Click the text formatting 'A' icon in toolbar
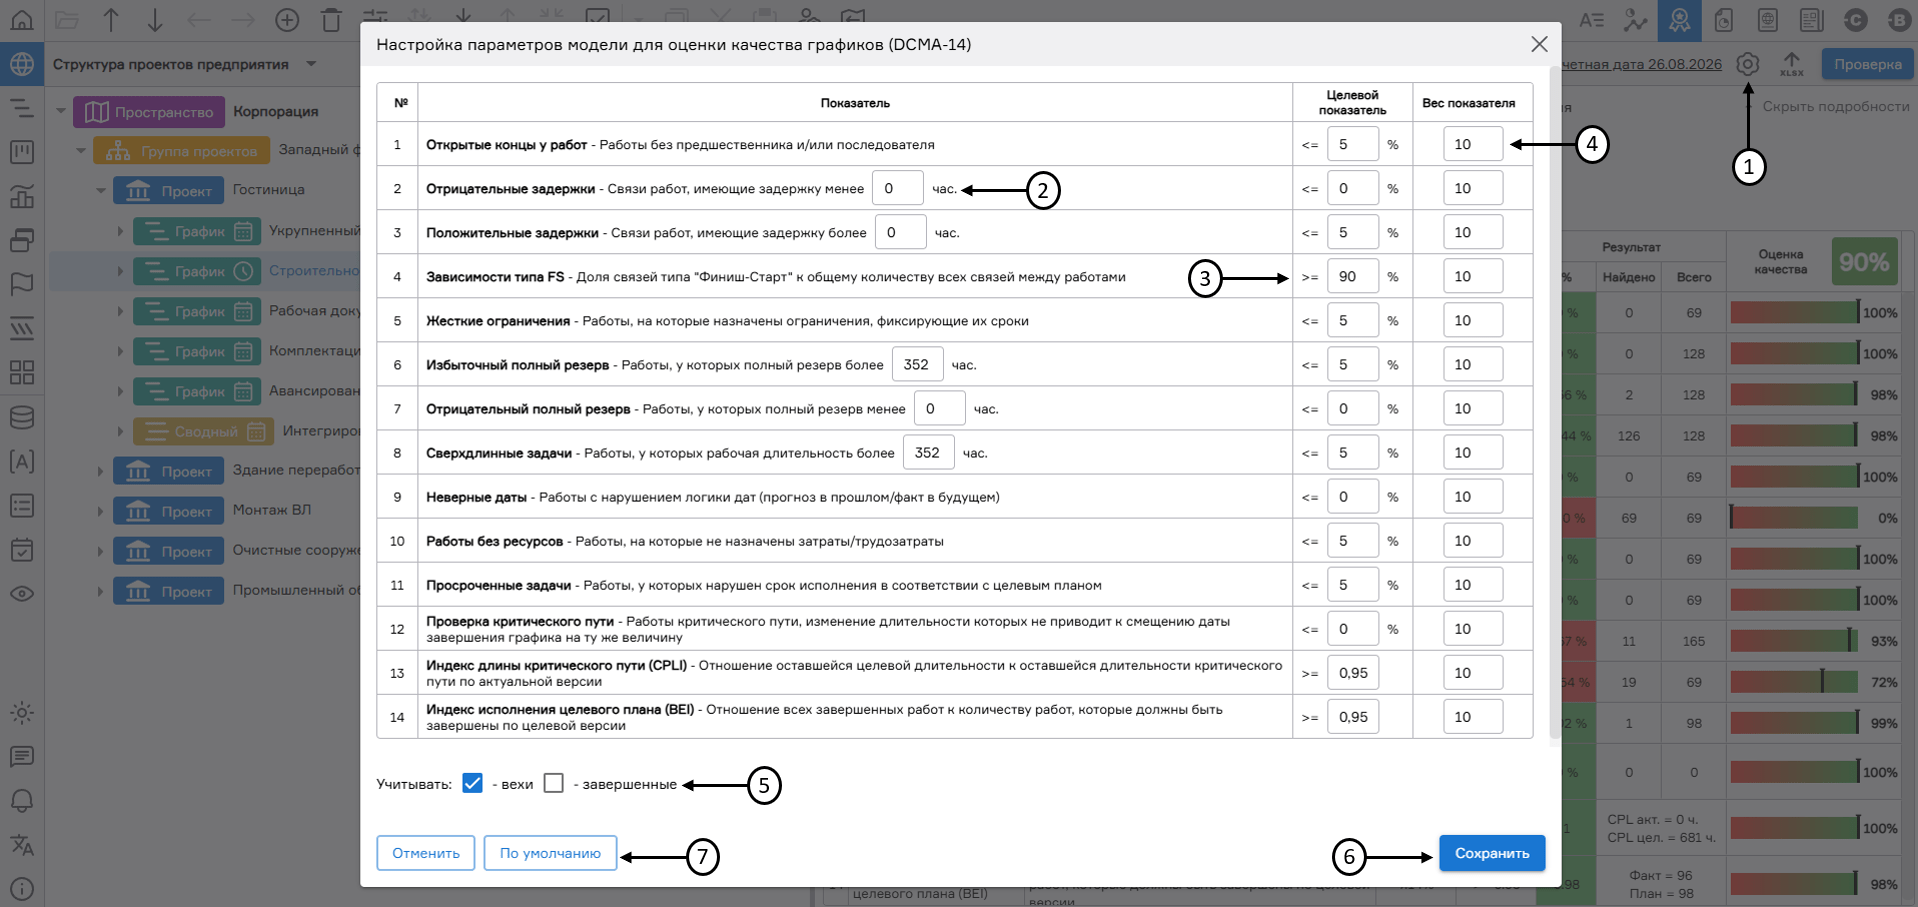The height and width of the screenshot is (907, 1918). pyautogui.click(x=1592, y=20)
